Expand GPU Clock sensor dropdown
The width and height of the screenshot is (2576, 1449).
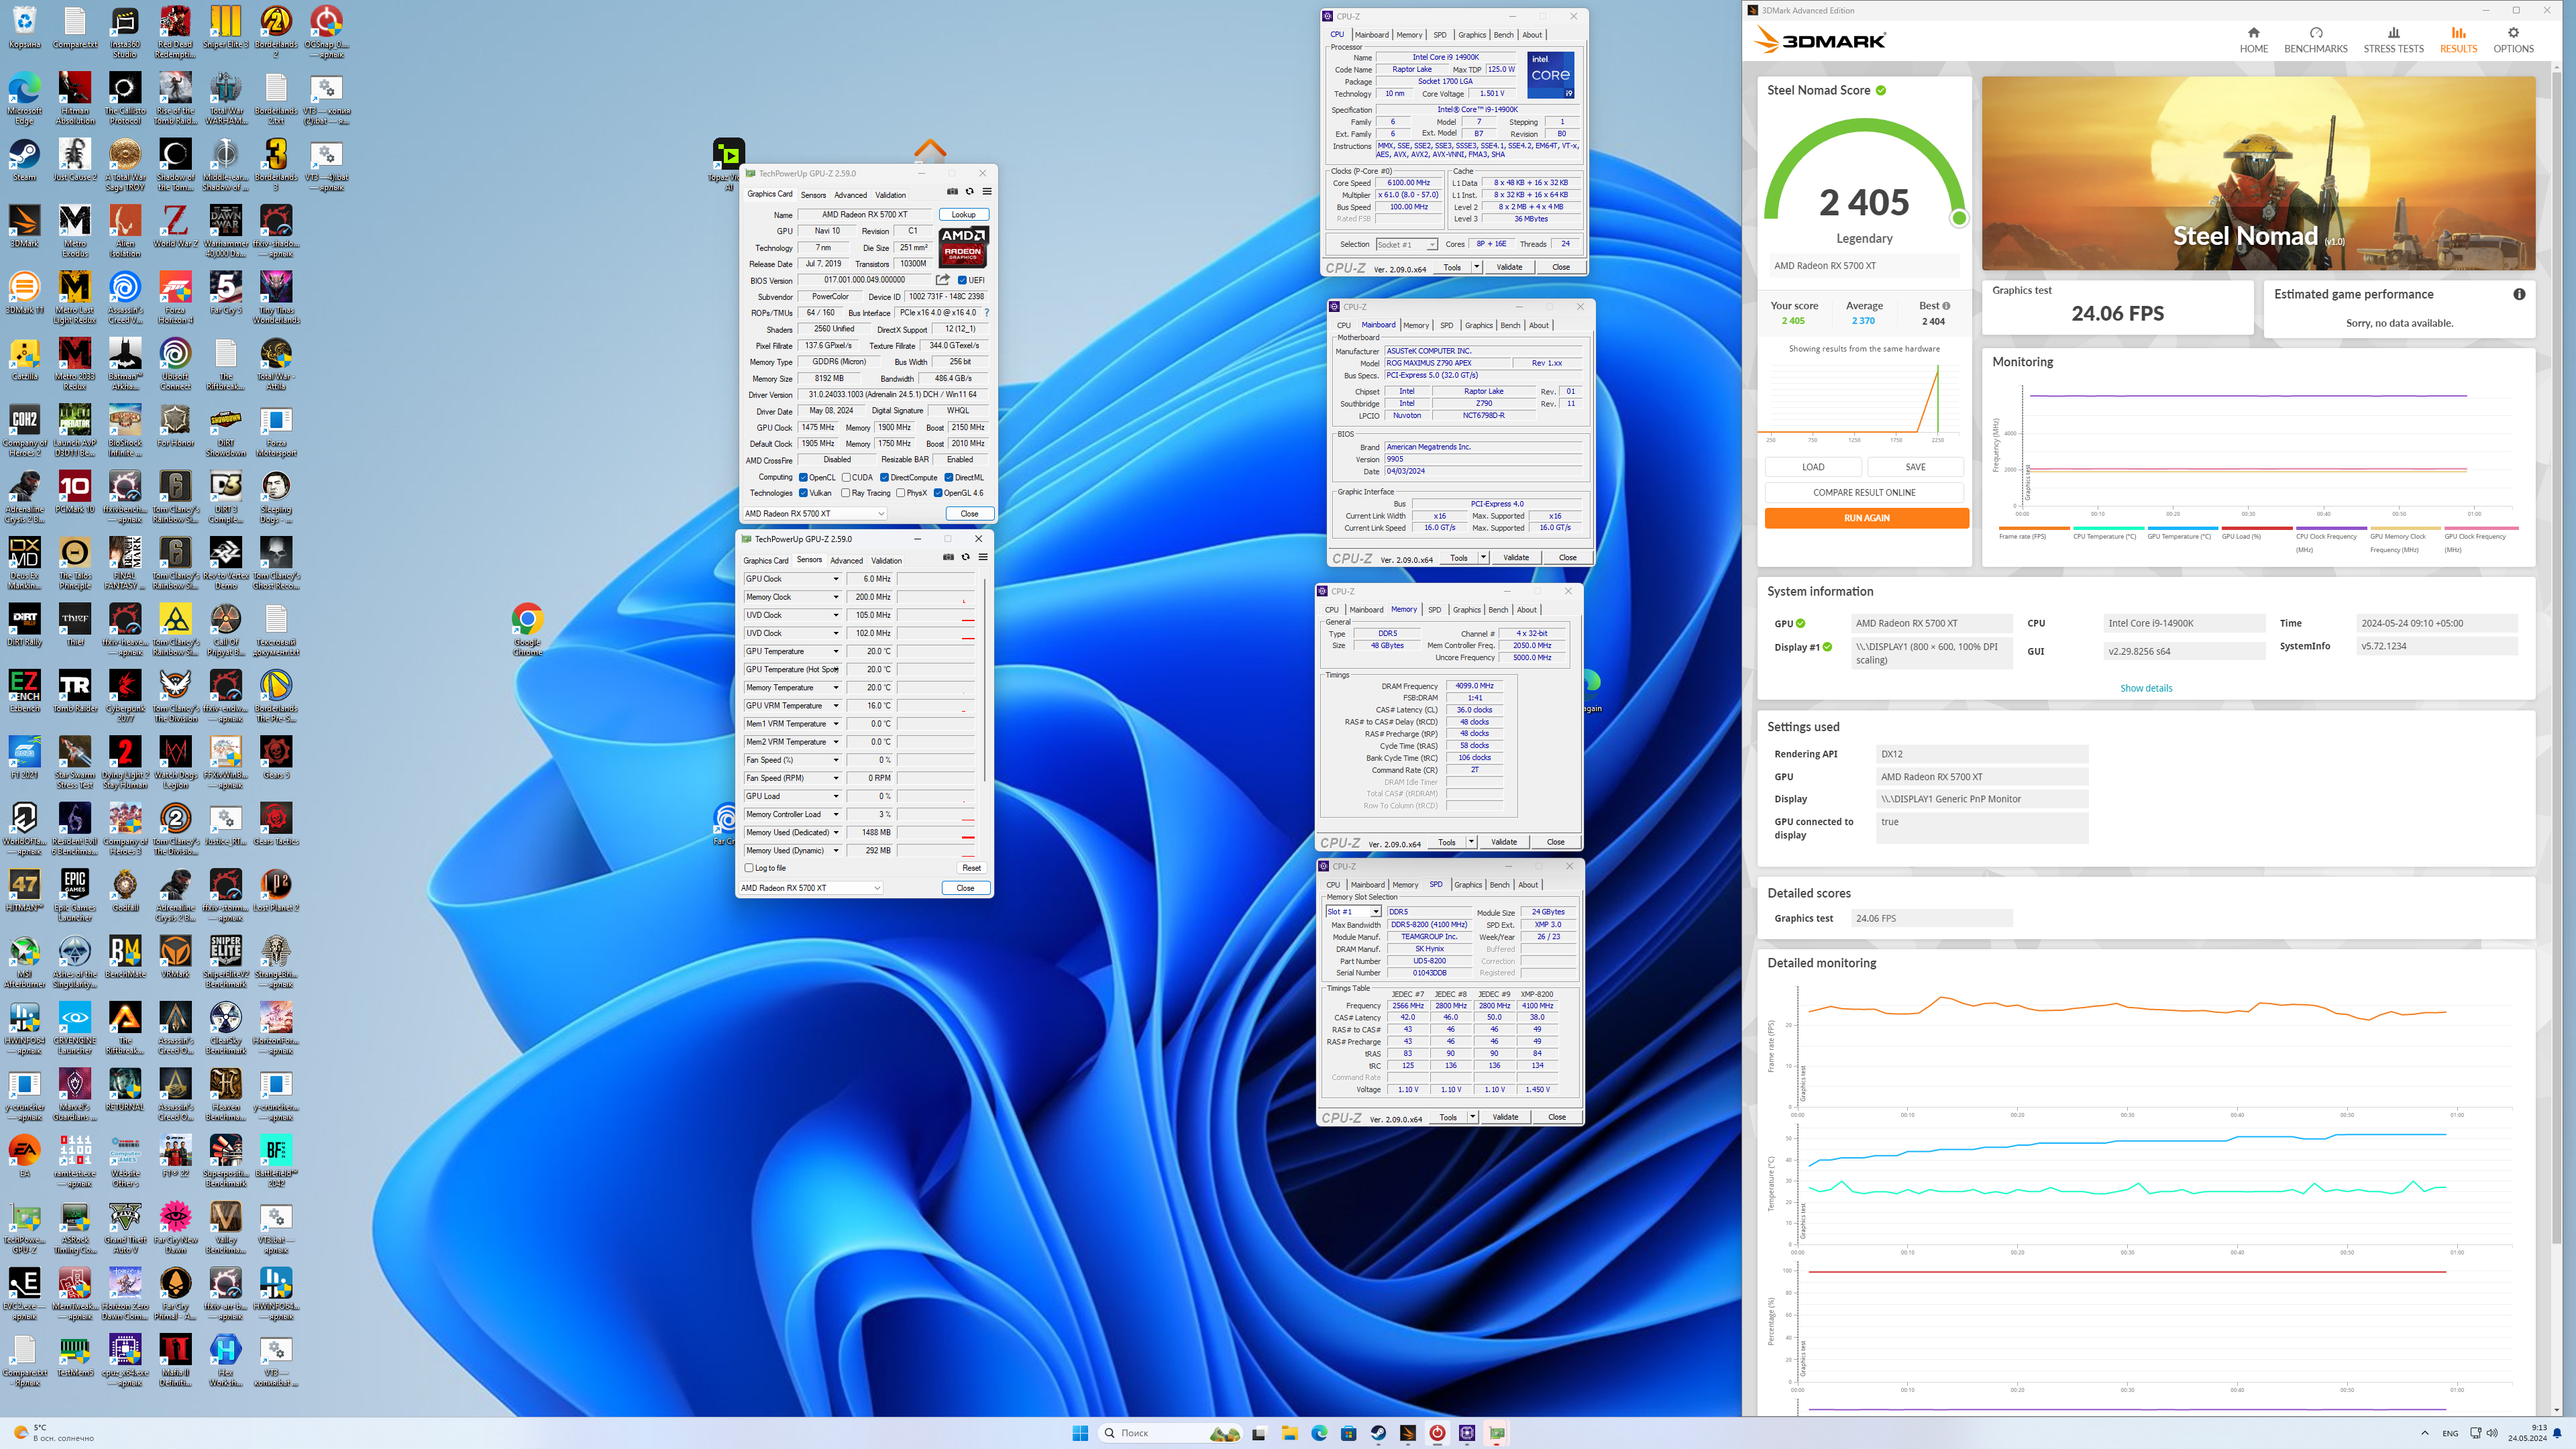click(x=836, y=579)
